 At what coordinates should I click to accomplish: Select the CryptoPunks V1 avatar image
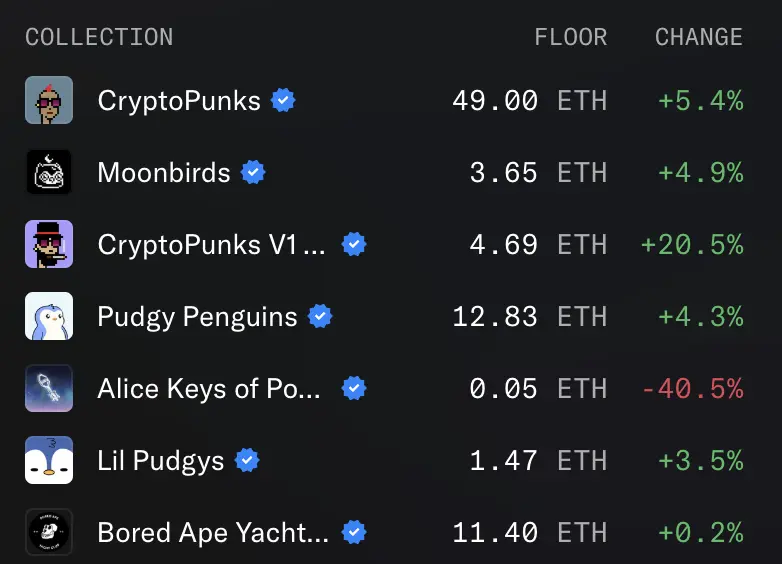click(x=49, y=244)
